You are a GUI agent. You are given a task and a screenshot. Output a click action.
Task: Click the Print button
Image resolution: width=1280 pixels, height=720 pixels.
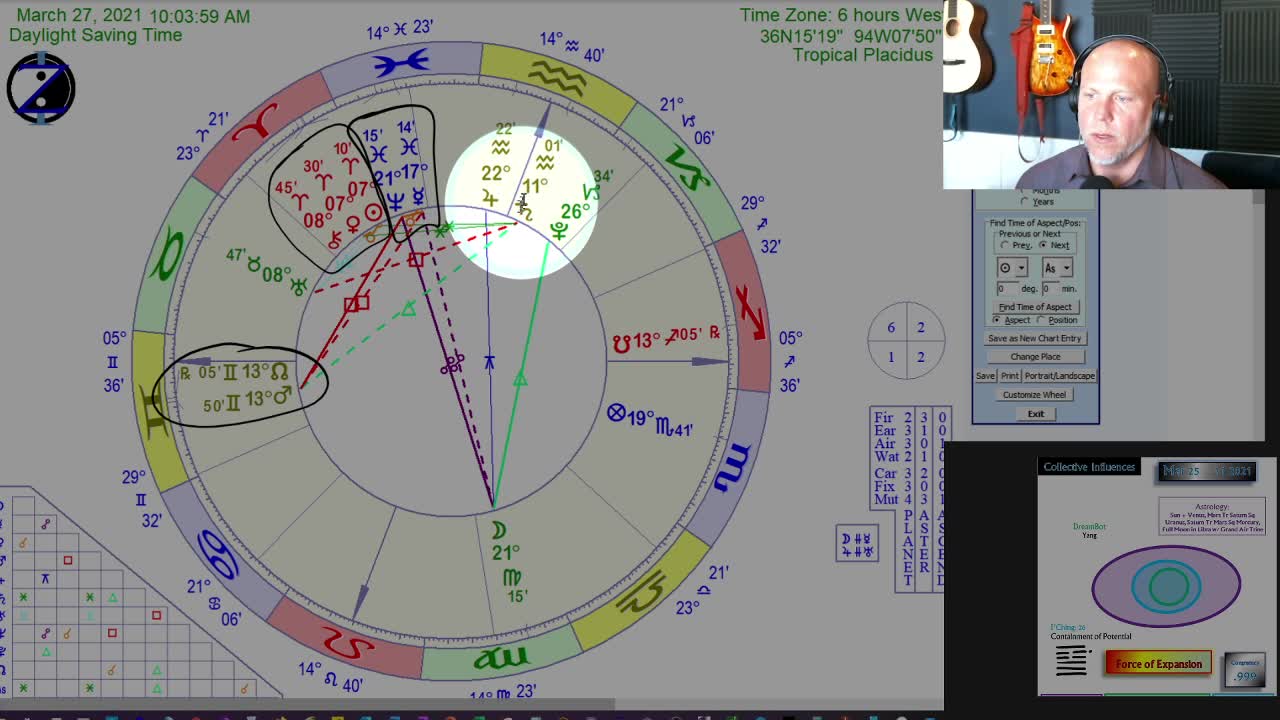(1010, 376)
